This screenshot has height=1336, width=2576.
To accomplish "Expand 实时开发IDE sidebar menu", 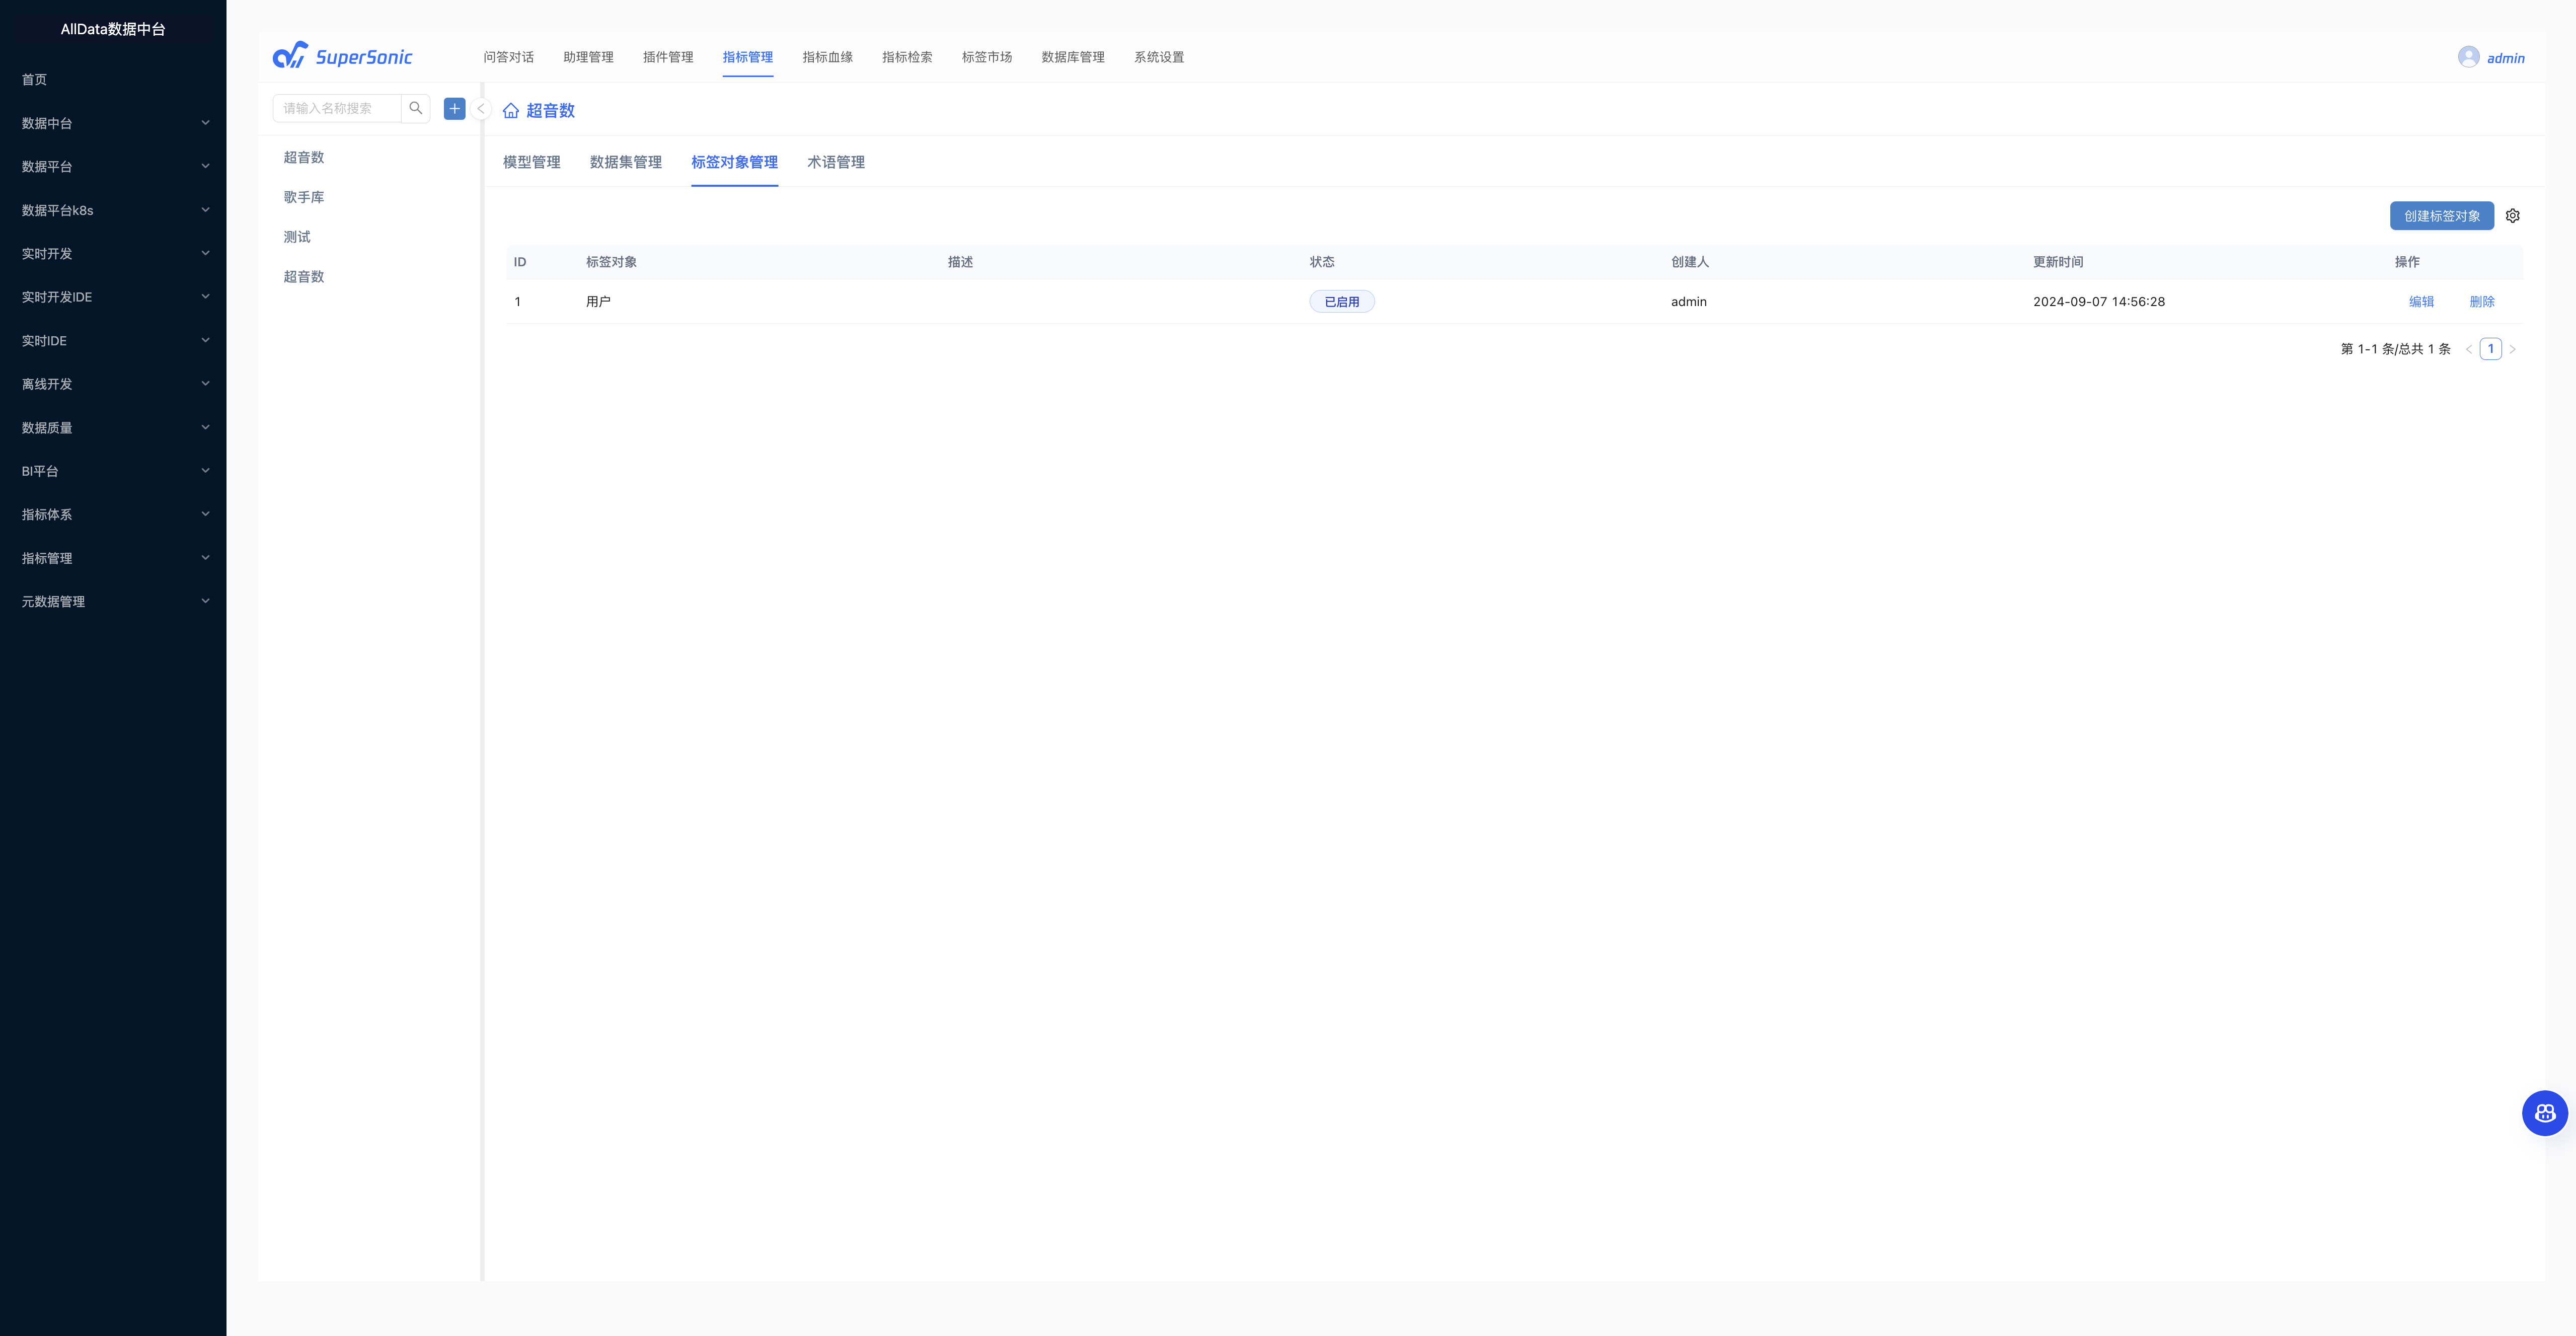I will click(113, 297).
